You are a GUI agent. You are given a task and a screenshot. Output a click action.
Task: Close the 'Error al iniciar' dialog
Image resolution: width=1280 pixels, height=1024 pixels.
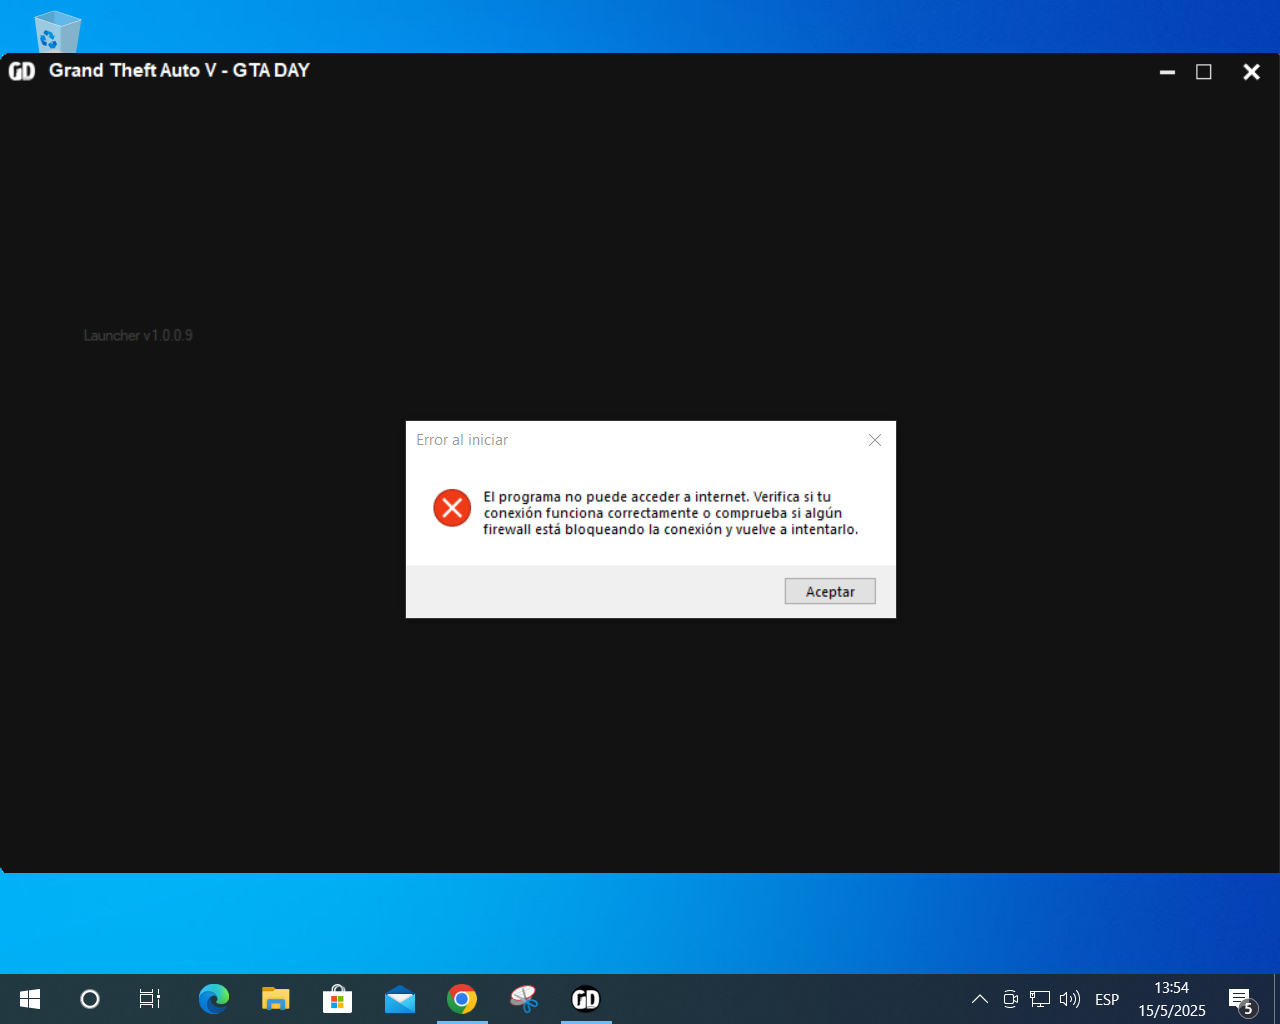tap(874, 440)
